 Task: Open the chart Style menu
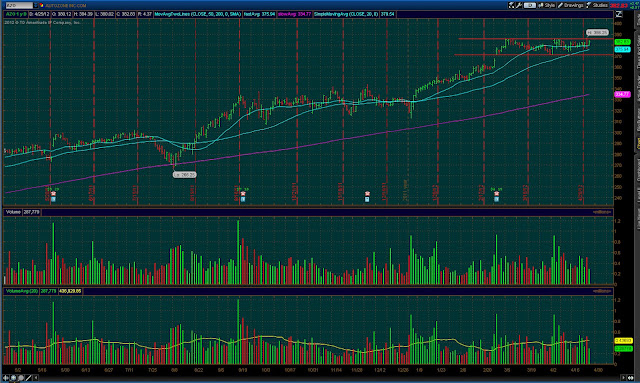coord(547,5)
